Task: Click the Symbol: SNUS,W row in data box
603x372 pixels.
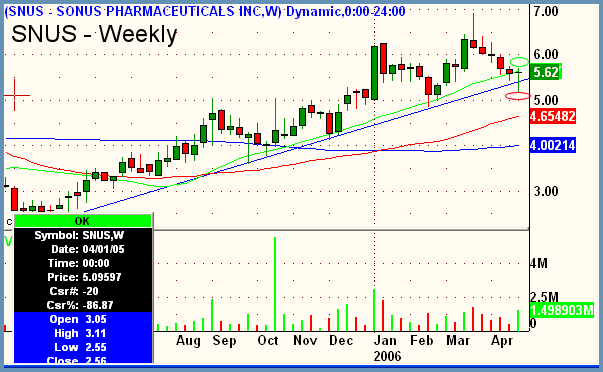Action: [83, 235]
